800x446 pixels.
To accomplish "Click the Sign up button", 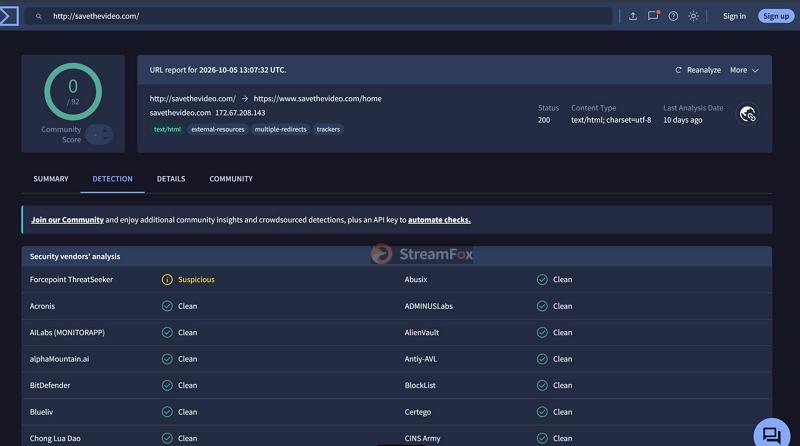I will (776, 16).
